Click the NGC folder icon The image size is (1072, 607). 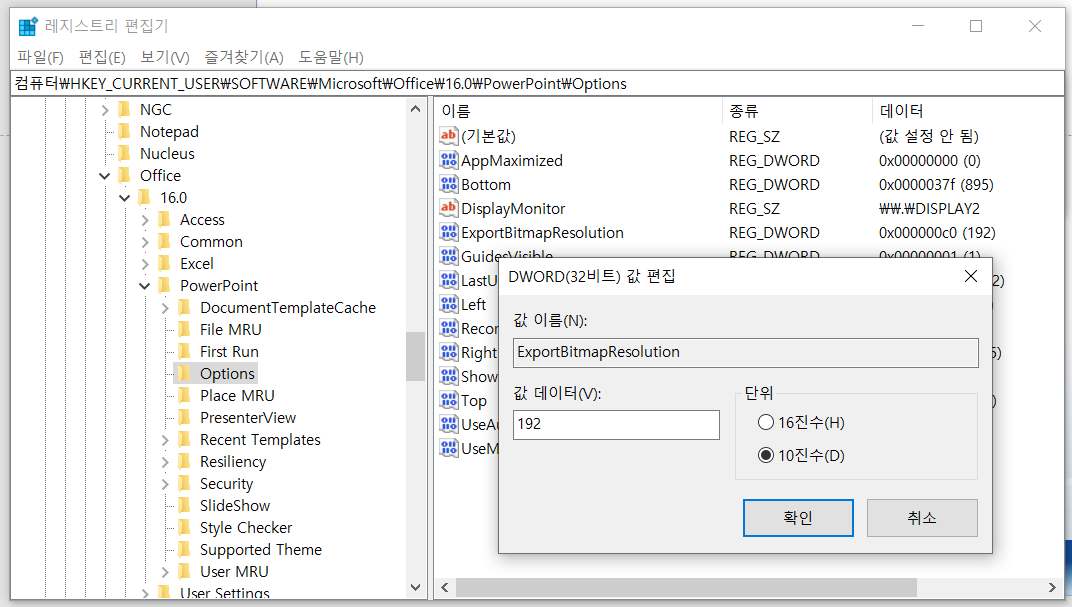[124, 109]
